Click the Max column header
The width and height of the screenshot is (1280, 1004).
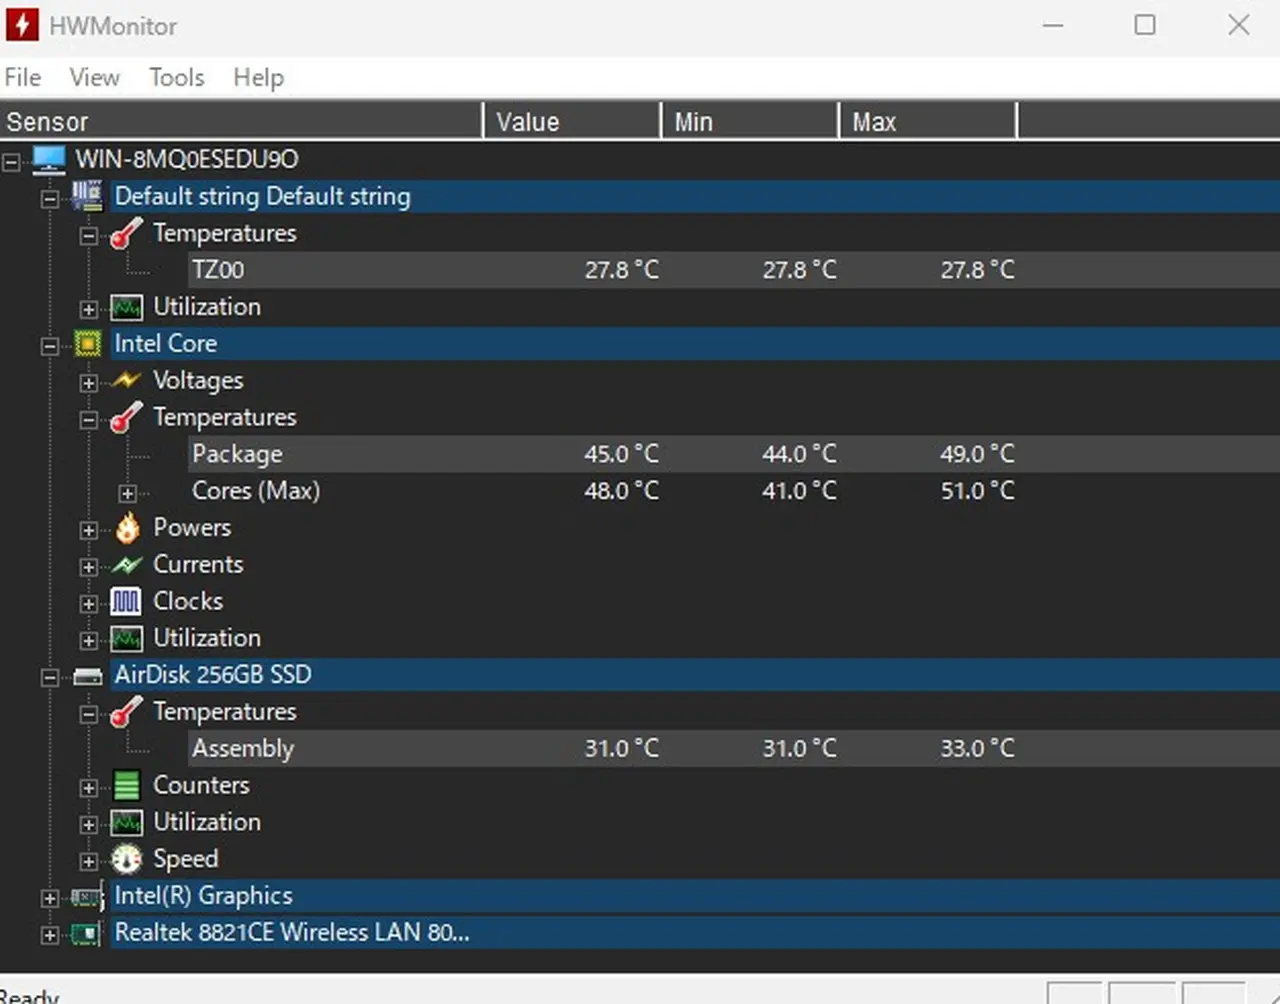click(926, 122)
